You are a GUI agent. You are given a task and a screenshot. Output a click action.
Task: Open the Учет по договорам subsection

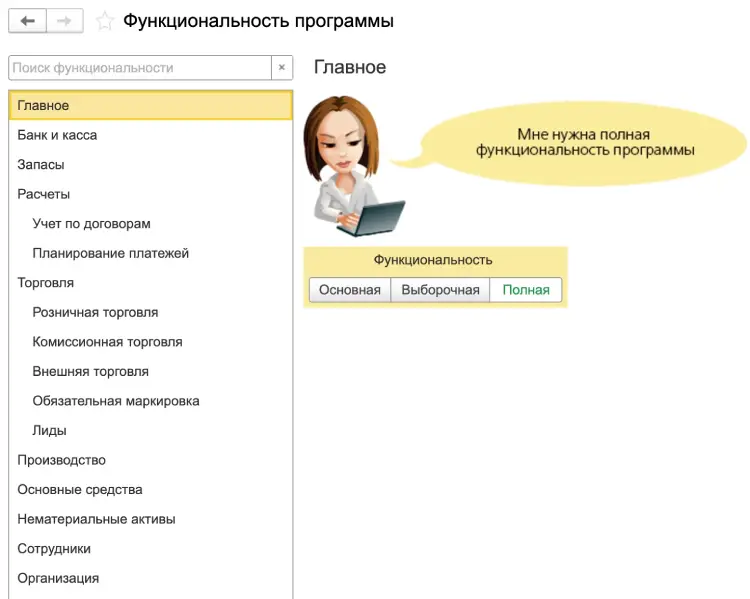click(x=91, y=224)
